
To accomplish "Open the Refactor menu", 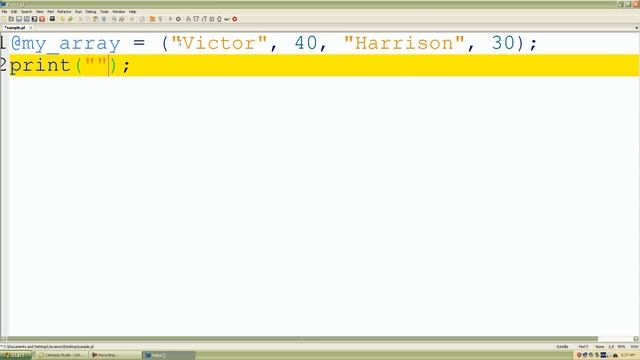I will pyautogui.click(x=64, y=12).
